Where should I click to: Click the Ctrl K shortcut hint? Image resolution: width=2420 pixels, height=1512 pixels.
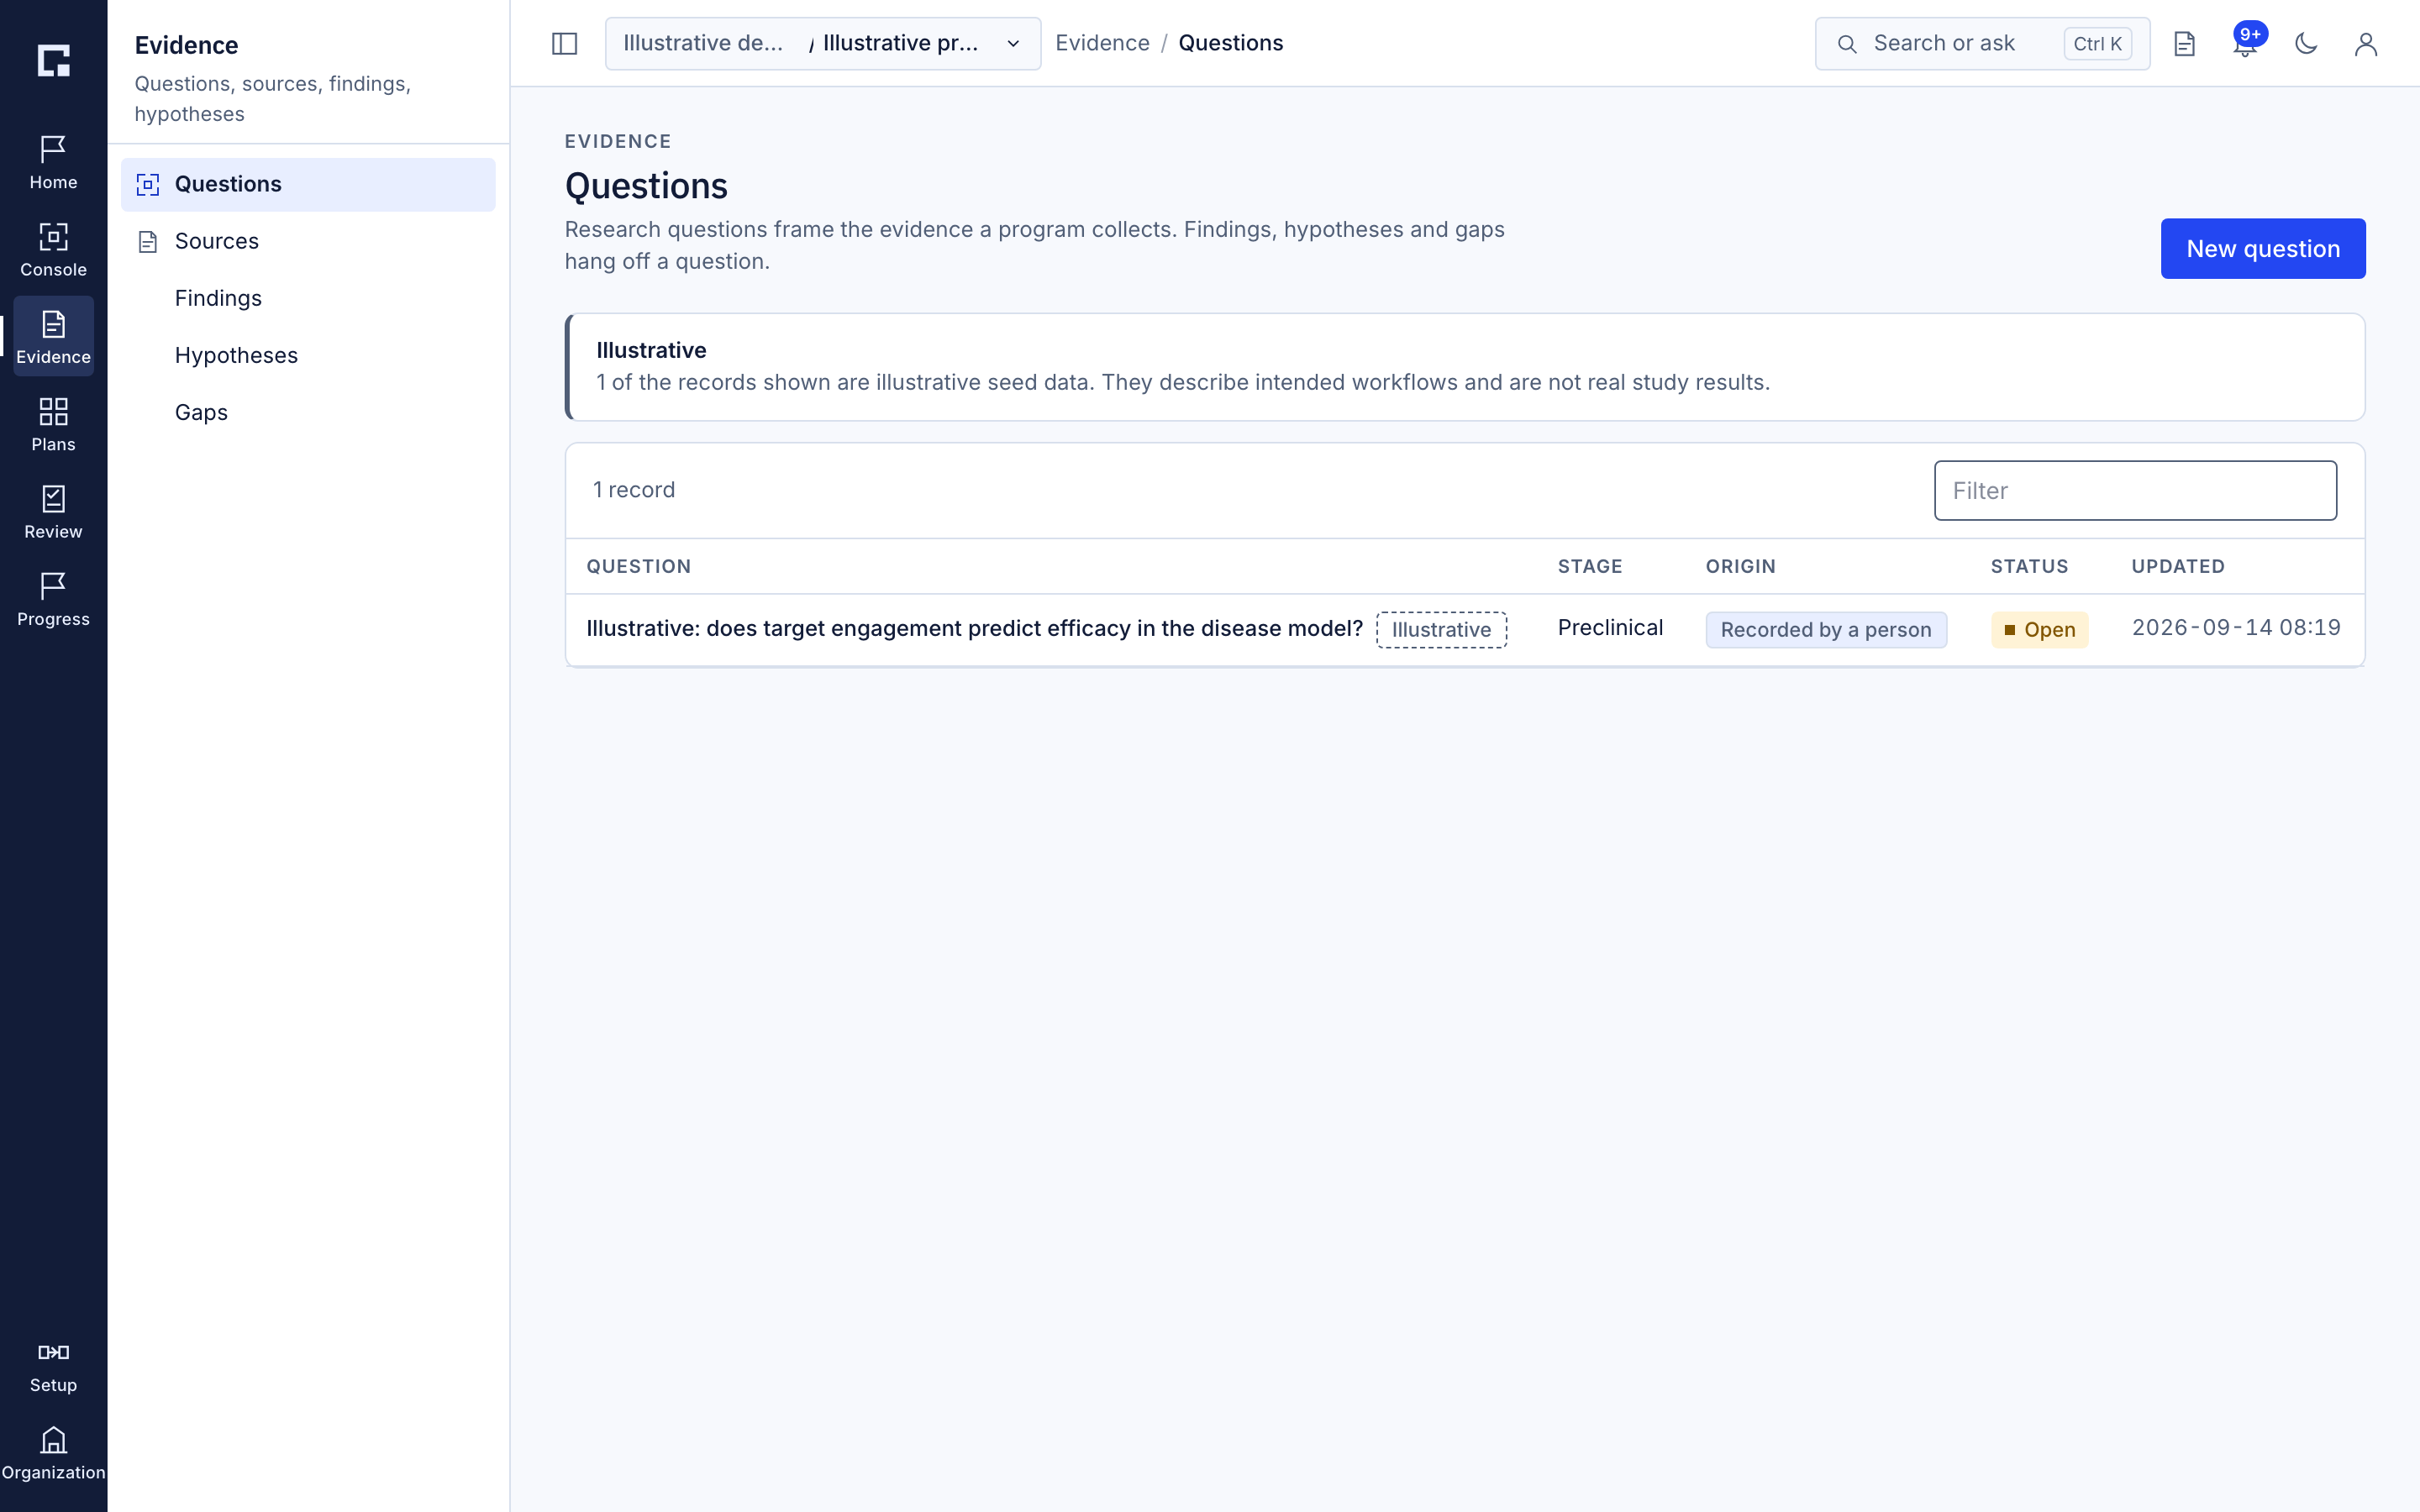coord(2097,43)
